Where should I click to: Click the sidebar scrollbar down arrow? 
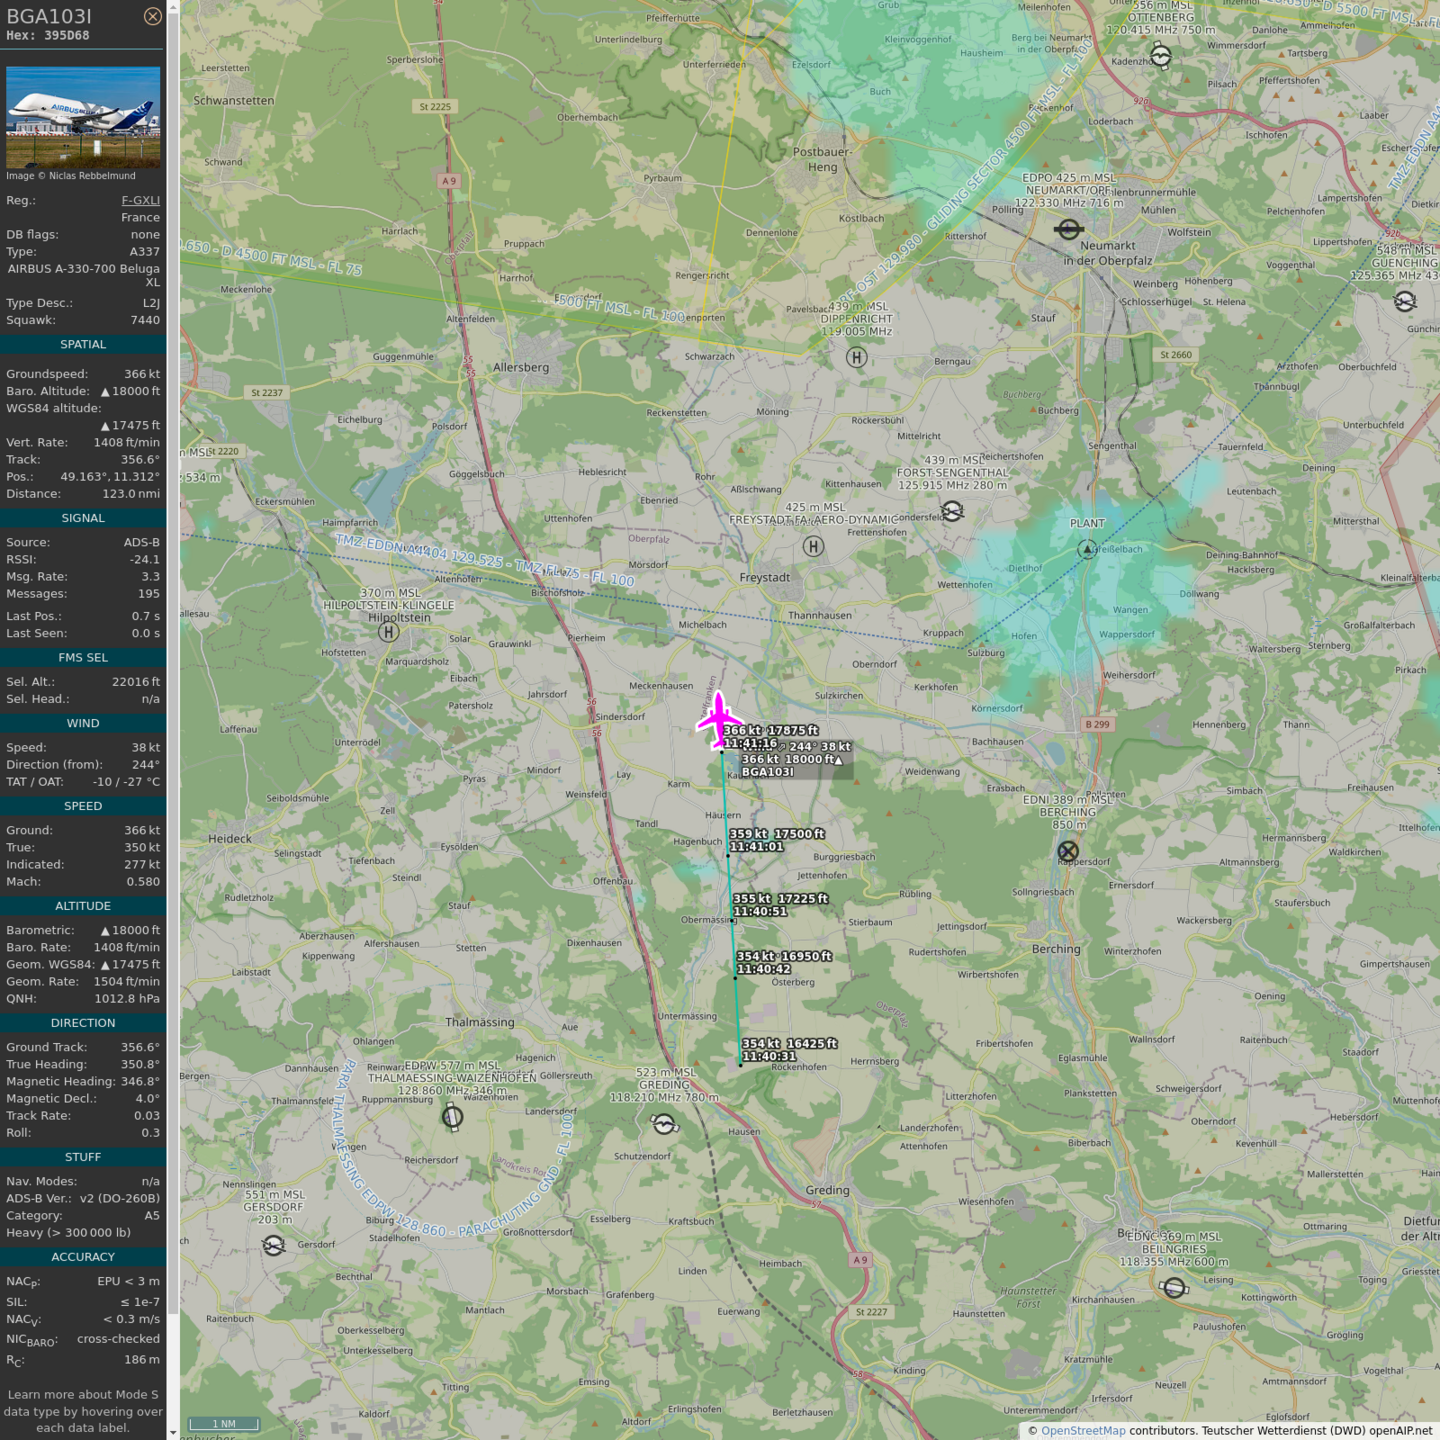coord(173,1432)
